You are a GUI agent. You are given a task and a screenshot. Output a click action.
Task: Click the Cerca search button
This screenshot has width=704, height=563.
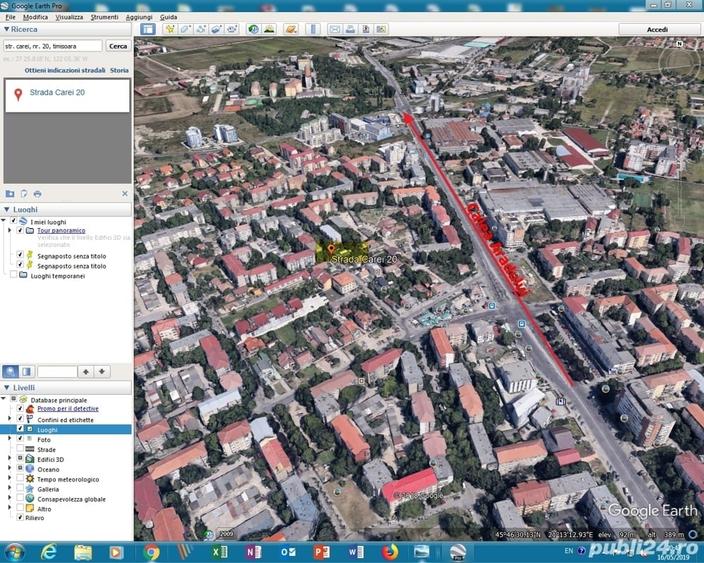click(x=118, y=46)
